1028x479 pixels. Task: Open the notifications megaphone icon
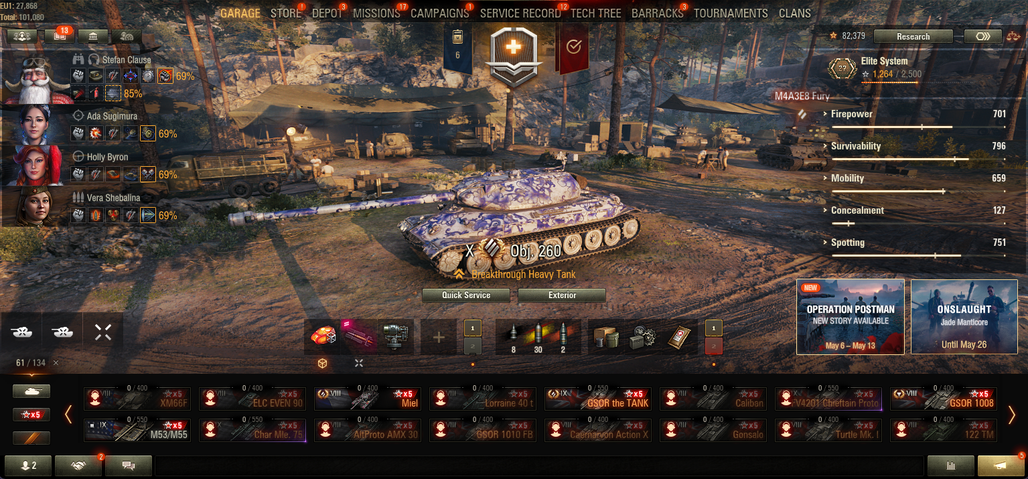(1001, 466)
